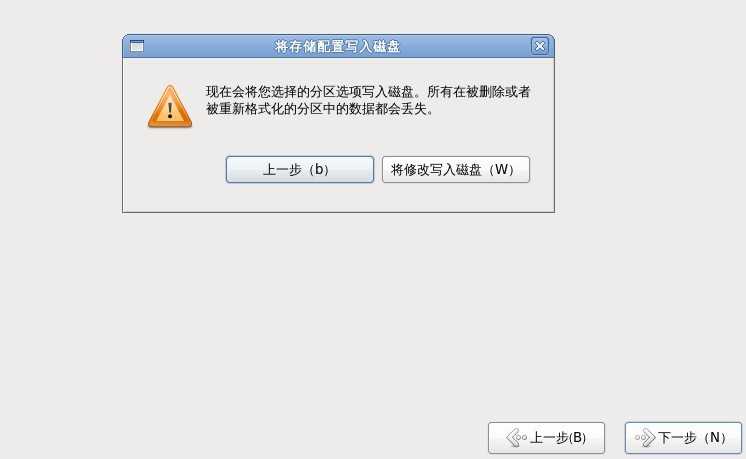Proceed with the bottom 下一步 (N) button

click(x=683, y=438)
